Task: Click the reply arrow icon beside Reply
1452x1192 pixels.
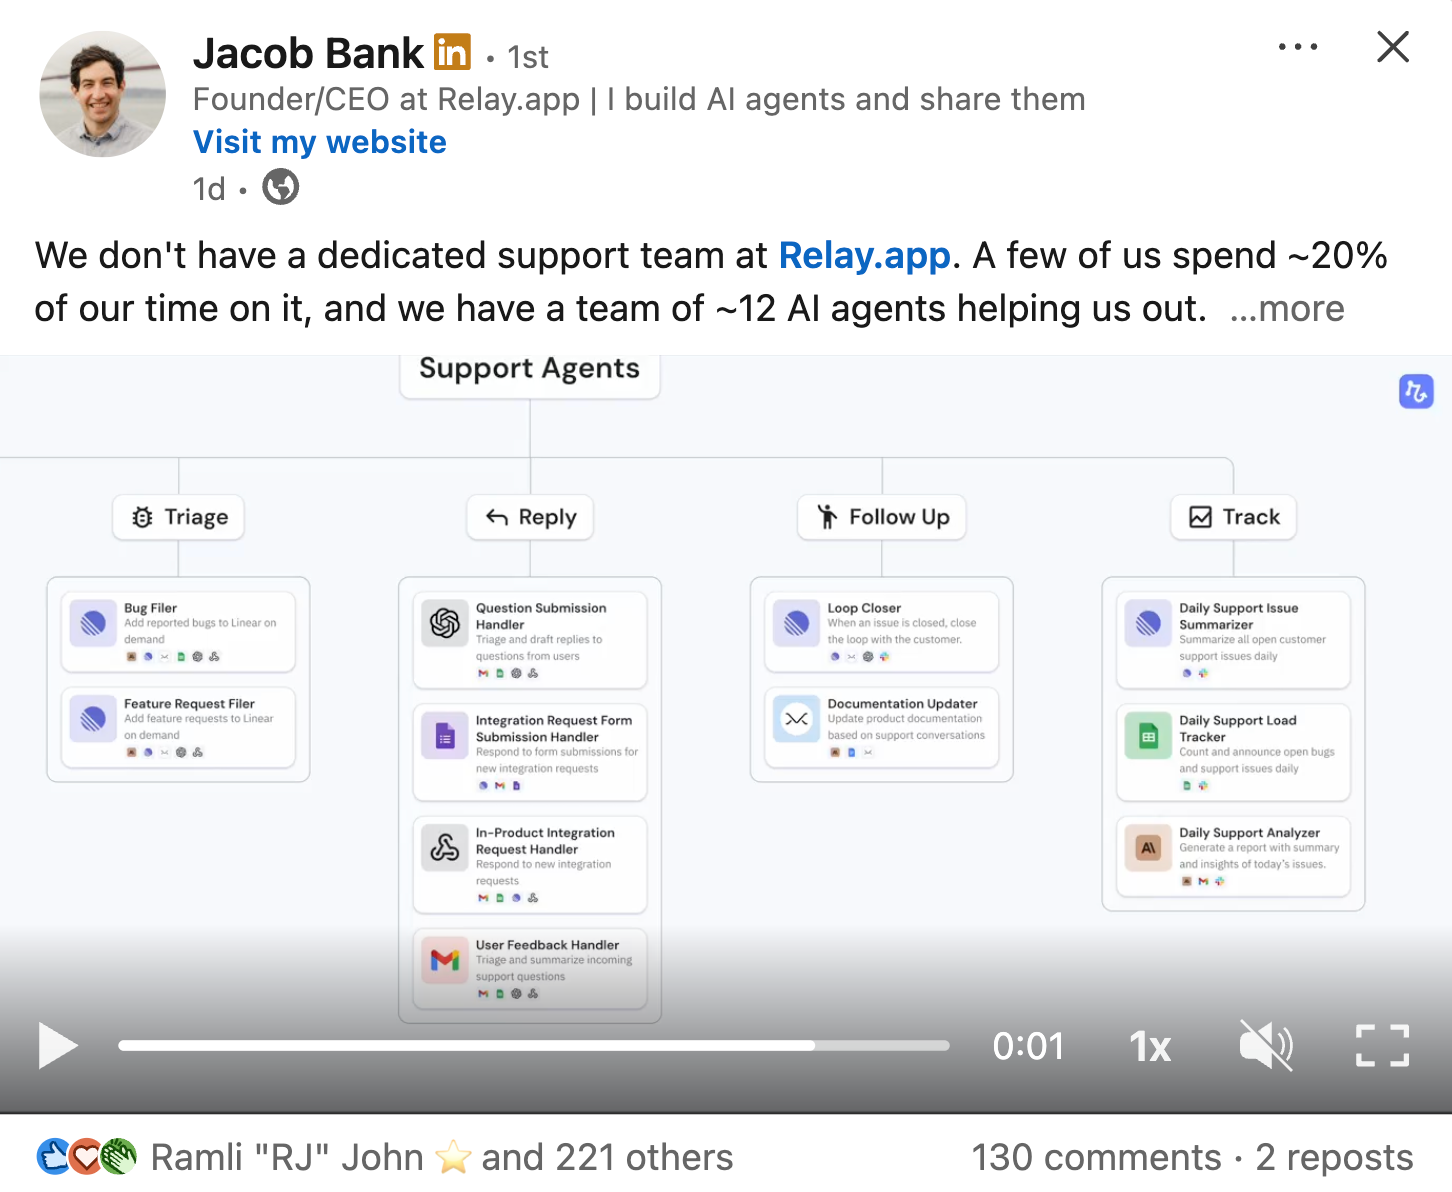Action: 497,517
